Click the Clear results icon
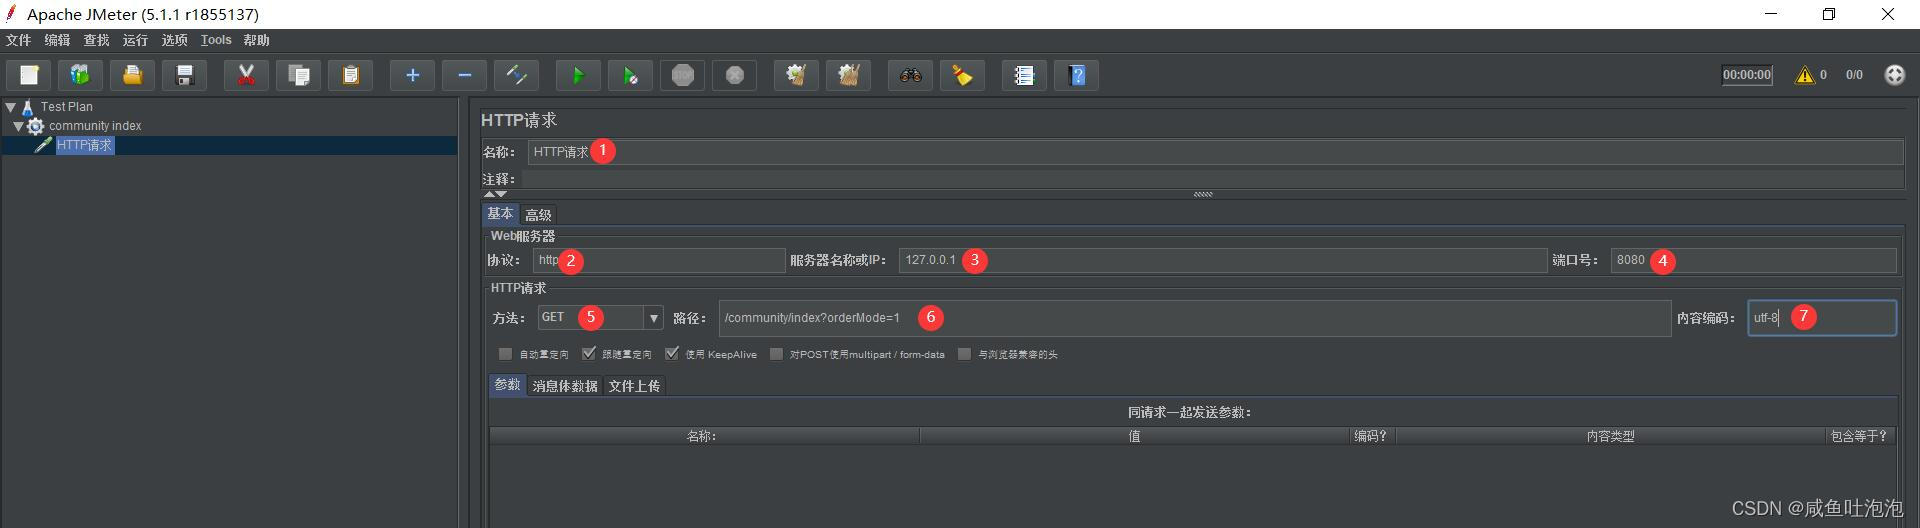 pyautogui.click(x=796, y=75)
